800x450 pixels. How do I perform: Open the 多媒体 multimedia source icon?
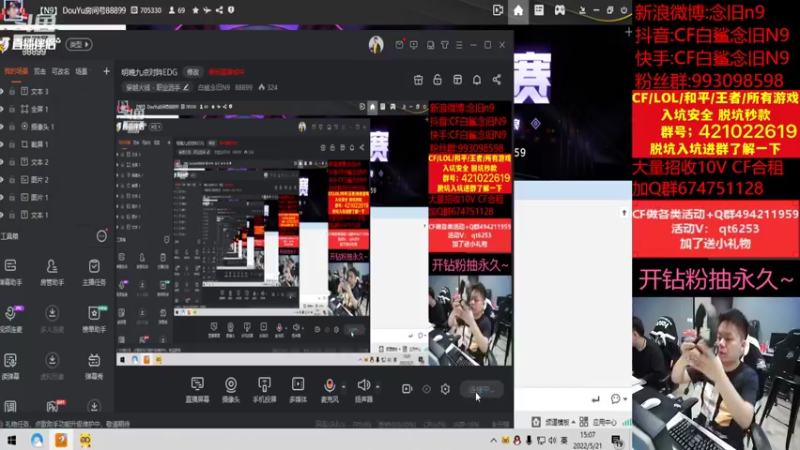pyautogui.click(x=298, y=384)
